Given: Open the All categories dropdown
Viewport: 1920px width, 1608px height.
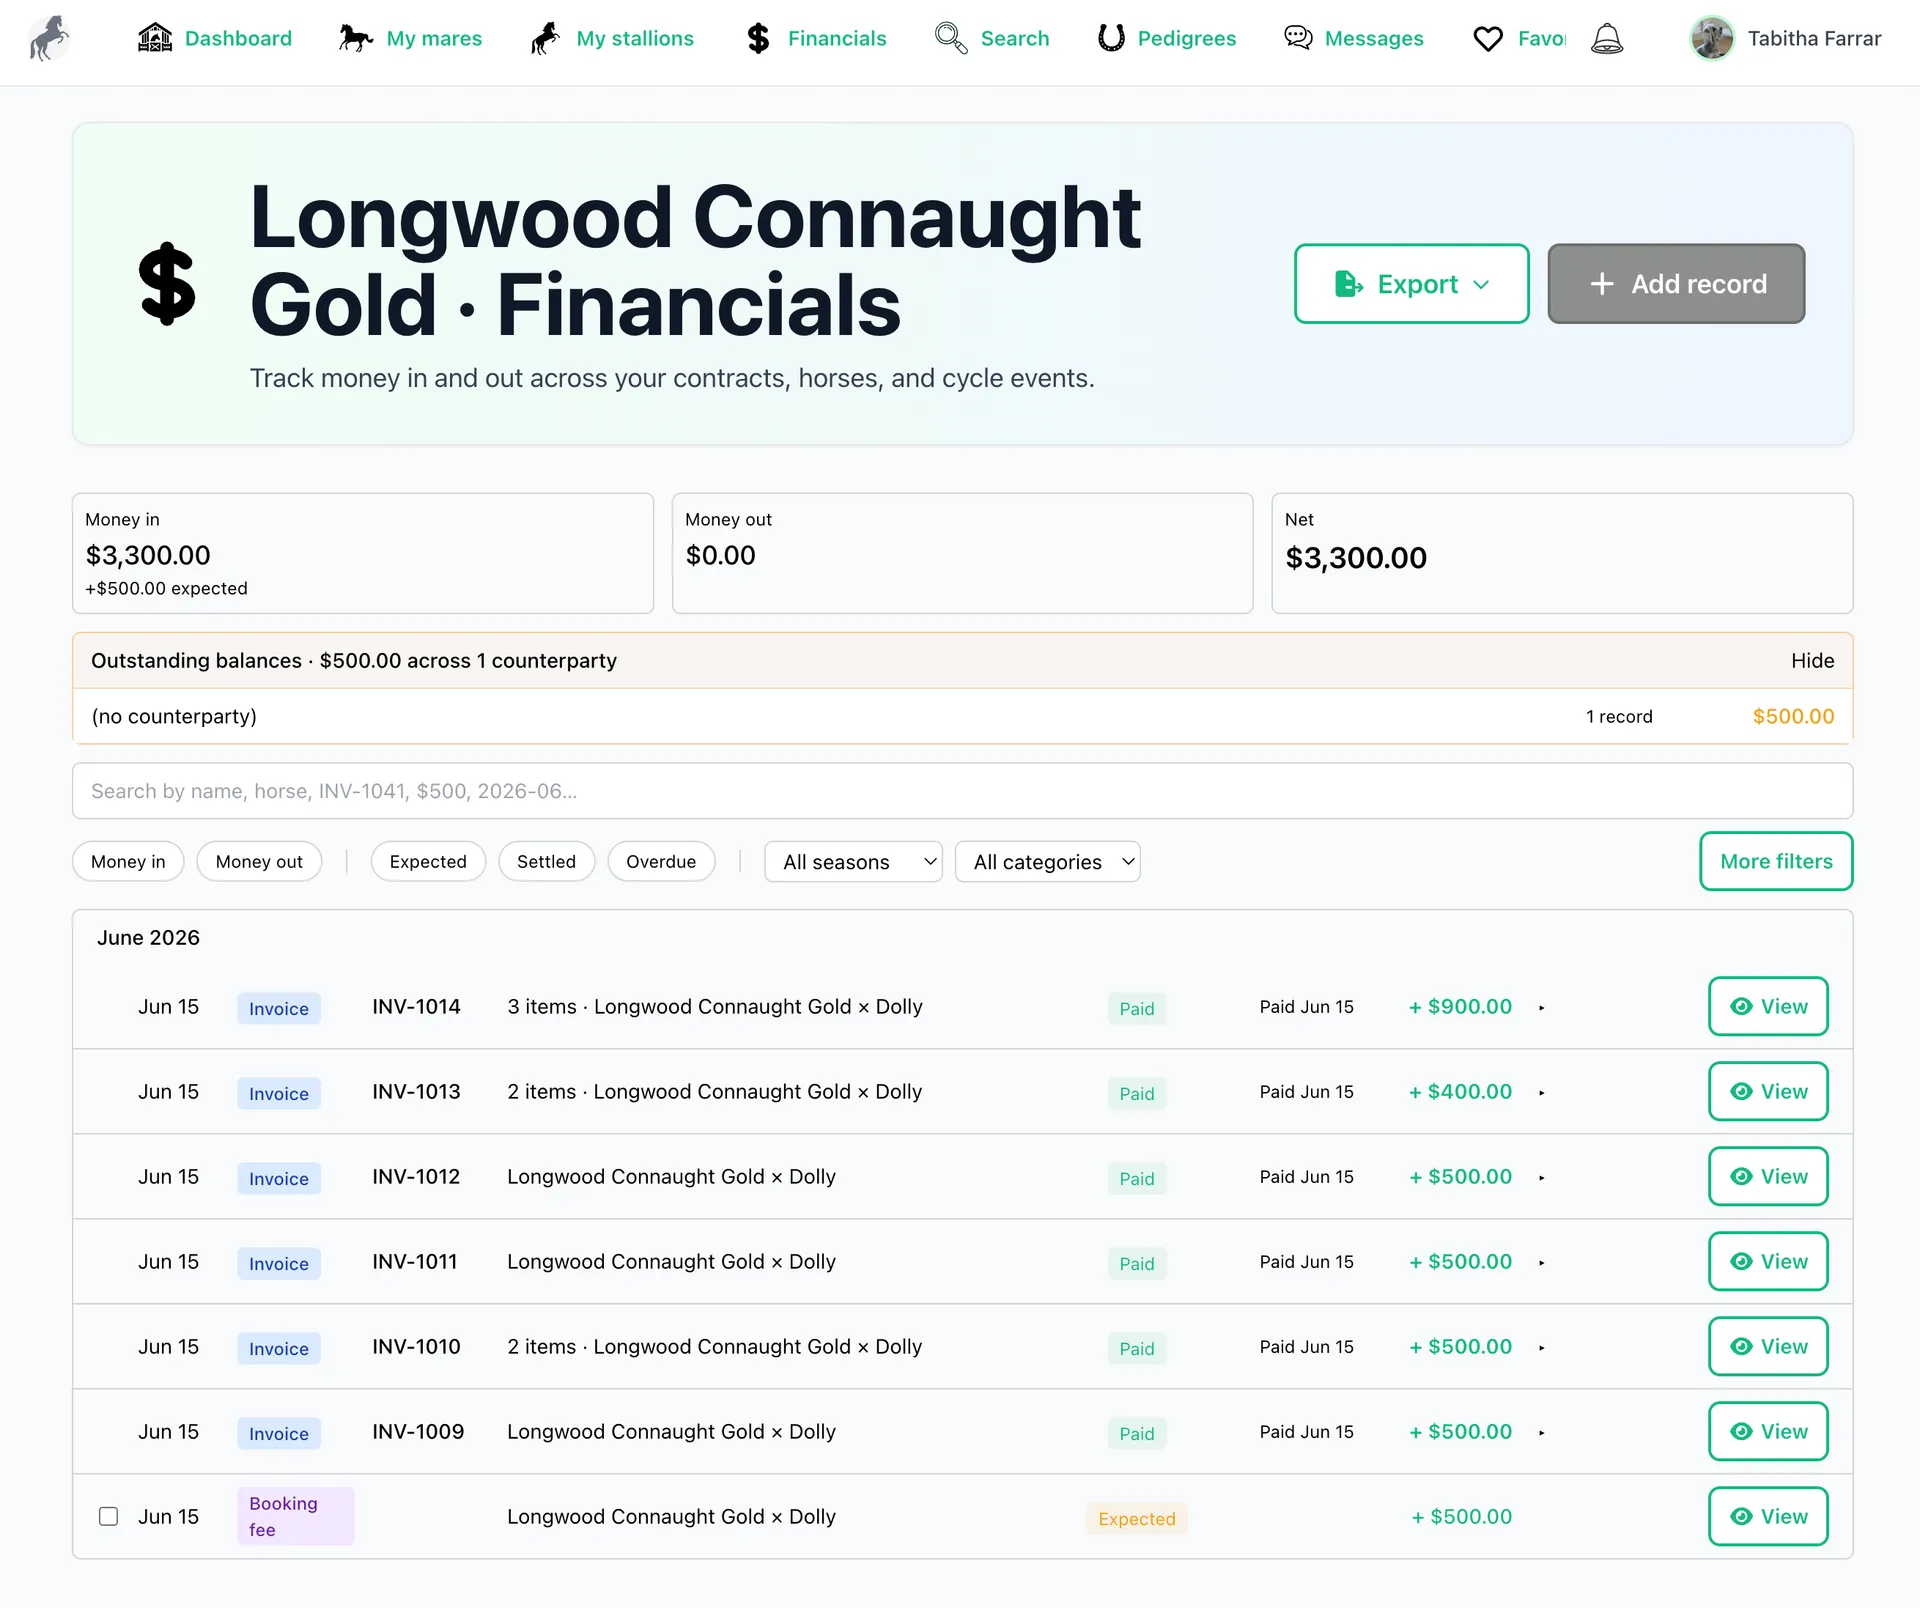Looking at the screenshot, I should pyautogui.click(x=1047, y=862).
